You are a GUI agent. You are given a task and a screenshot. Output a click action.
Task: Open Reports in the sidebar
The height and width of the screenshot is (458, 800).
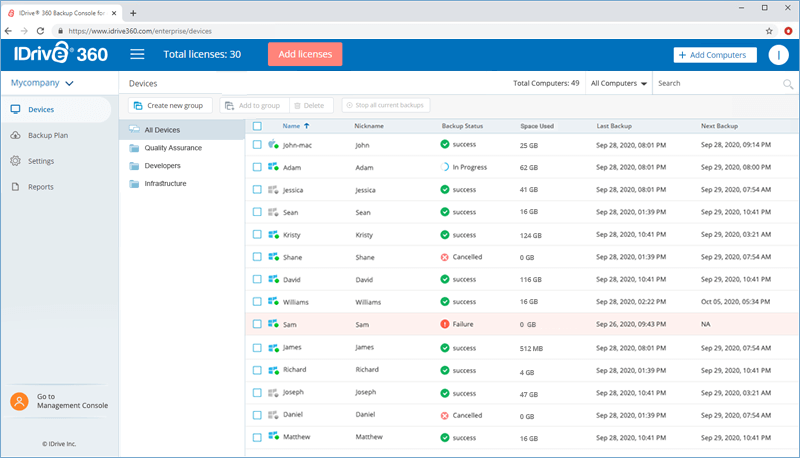click(41, 187)
